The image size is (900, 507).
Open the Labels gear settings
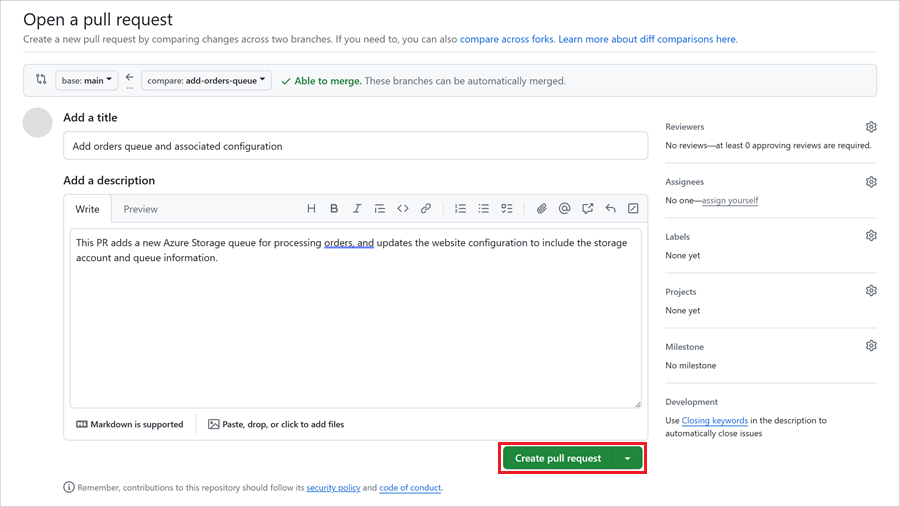click(x=871, y=235)
